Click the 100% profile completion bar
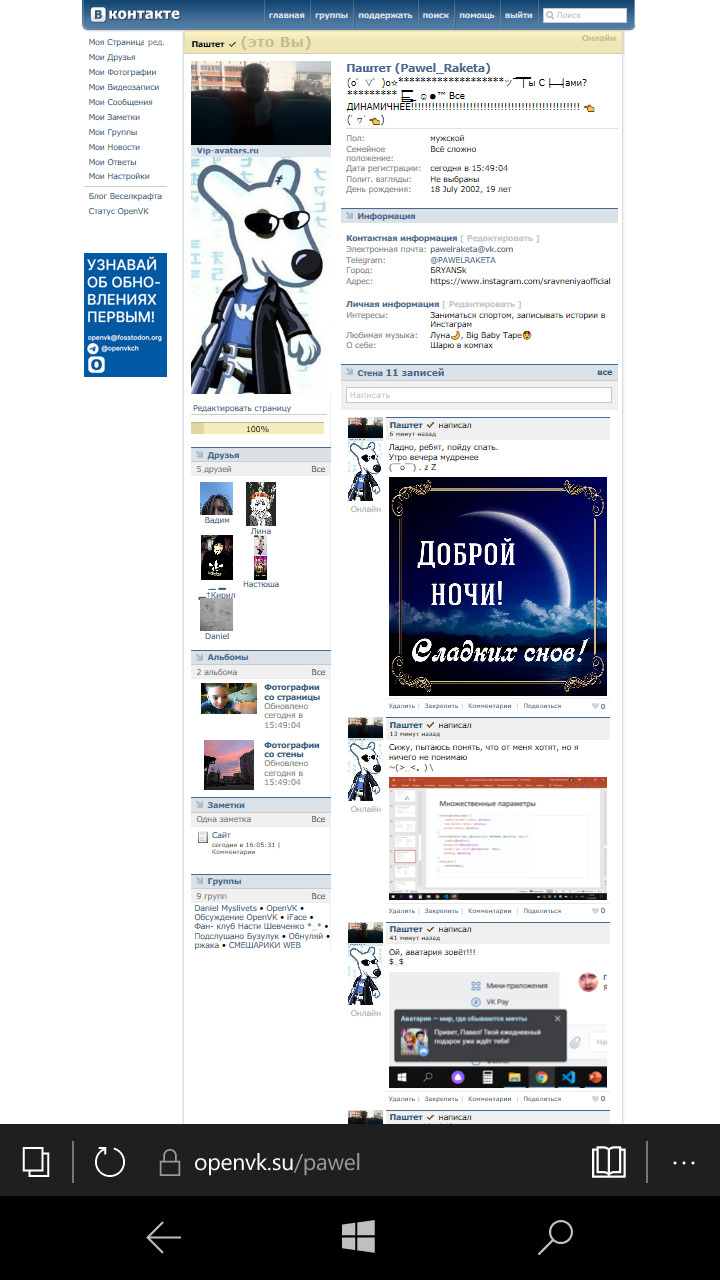Screen dimensions: 720x1280 (258, 428)
